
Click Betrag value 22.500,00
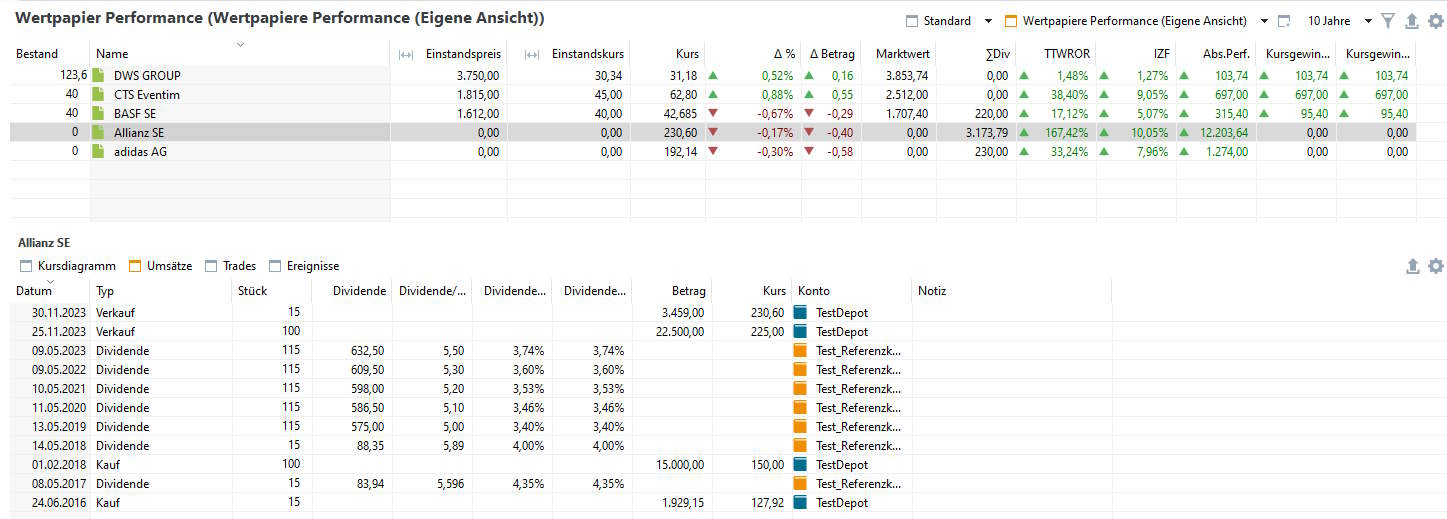pos(679,331)
